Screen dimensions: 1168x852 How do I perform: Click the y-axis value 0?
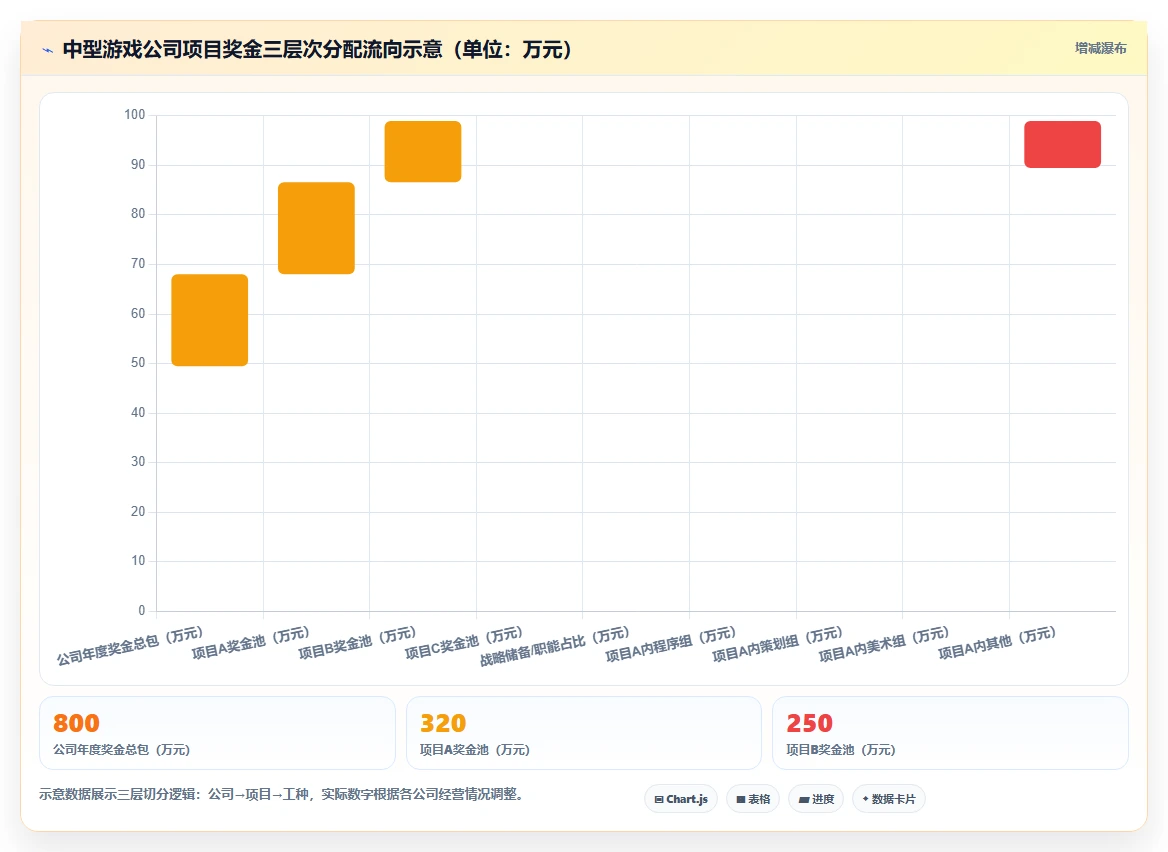coord(142,611)
